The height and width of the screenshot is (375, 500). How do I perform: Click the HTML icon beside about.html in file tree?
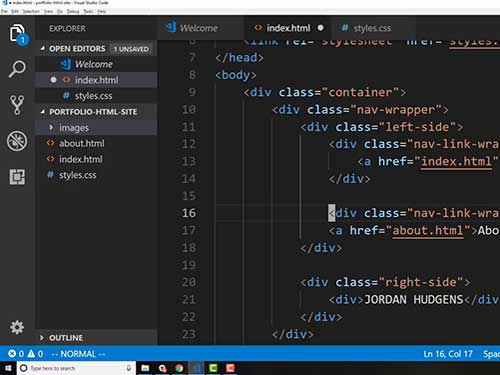[50, 143]
